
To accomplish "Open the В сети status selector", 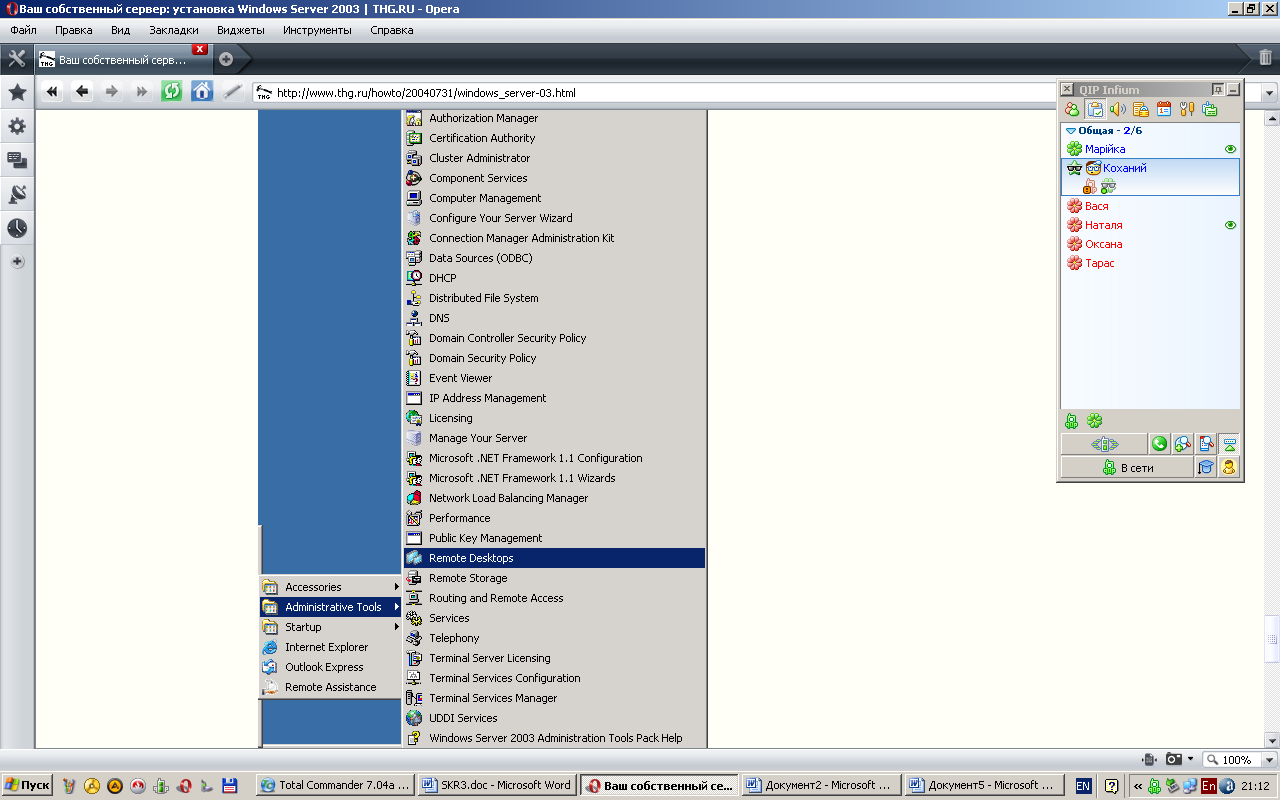I will point(1127,467).
